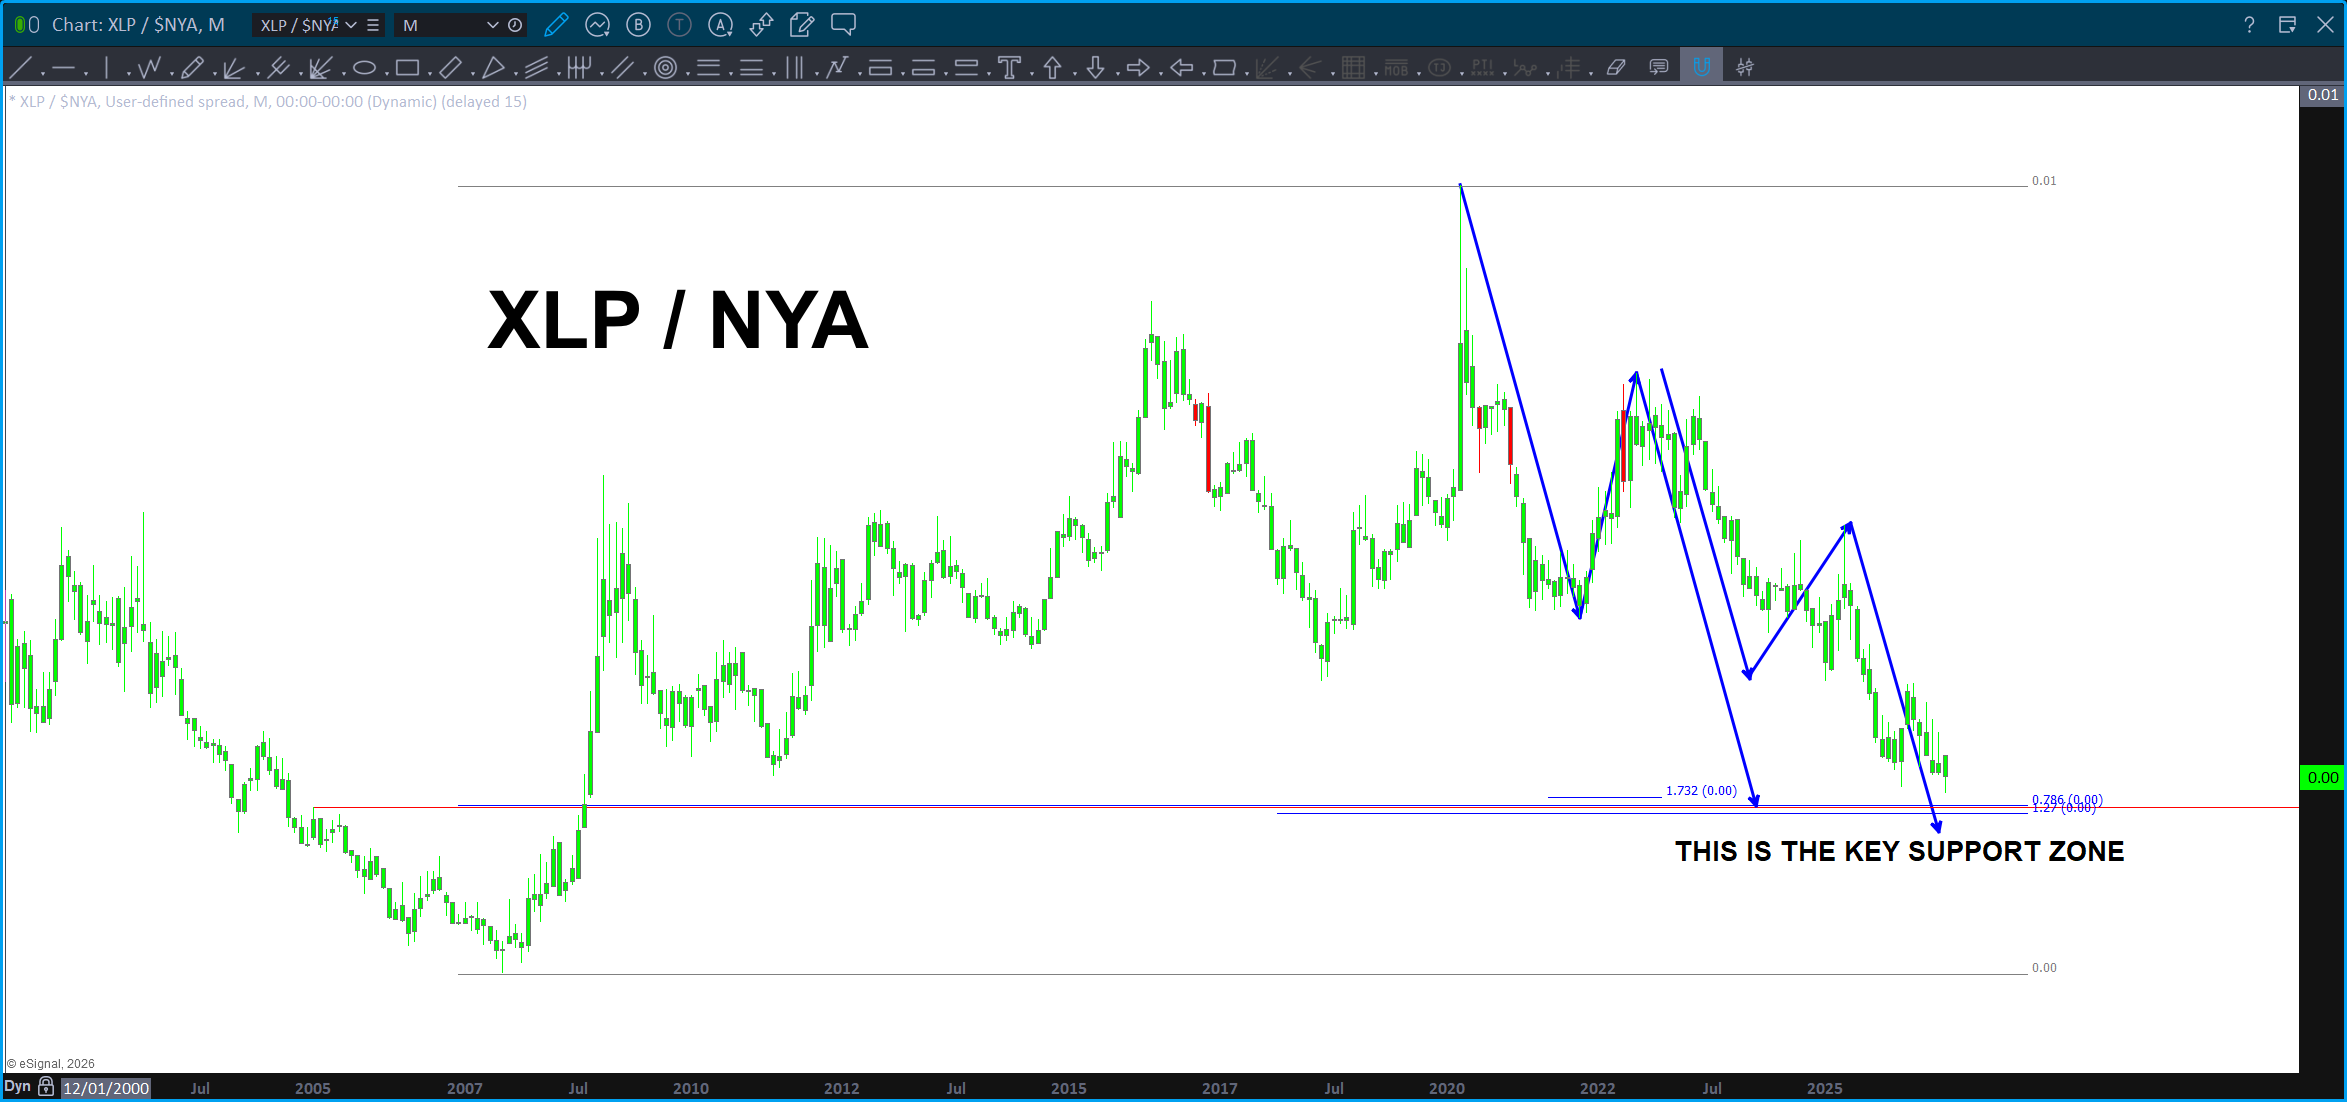Click the user-defined spread description text
Image resolution: width=2347 pixels, height=1102 pixels.
pos(267,102)
